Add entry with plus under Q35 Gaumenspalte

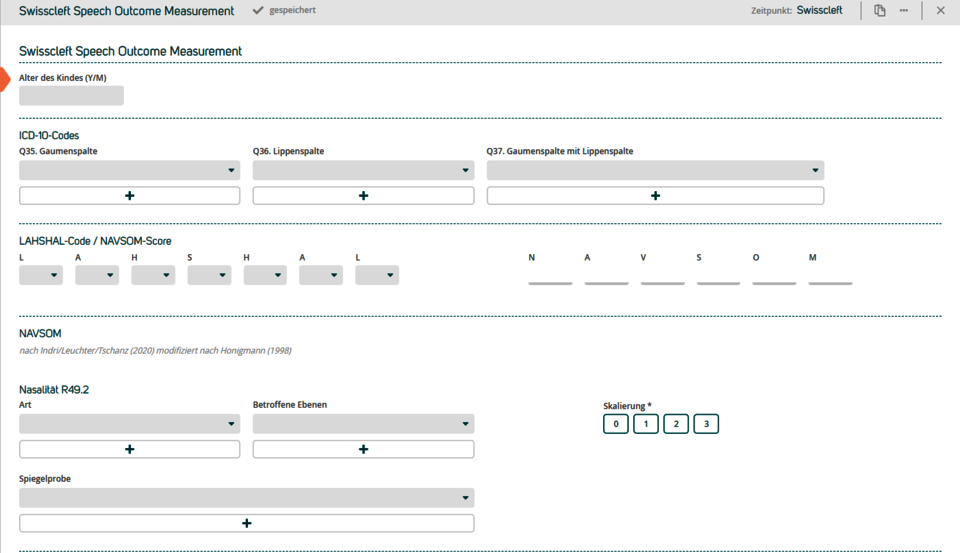(x=130, y=196)
